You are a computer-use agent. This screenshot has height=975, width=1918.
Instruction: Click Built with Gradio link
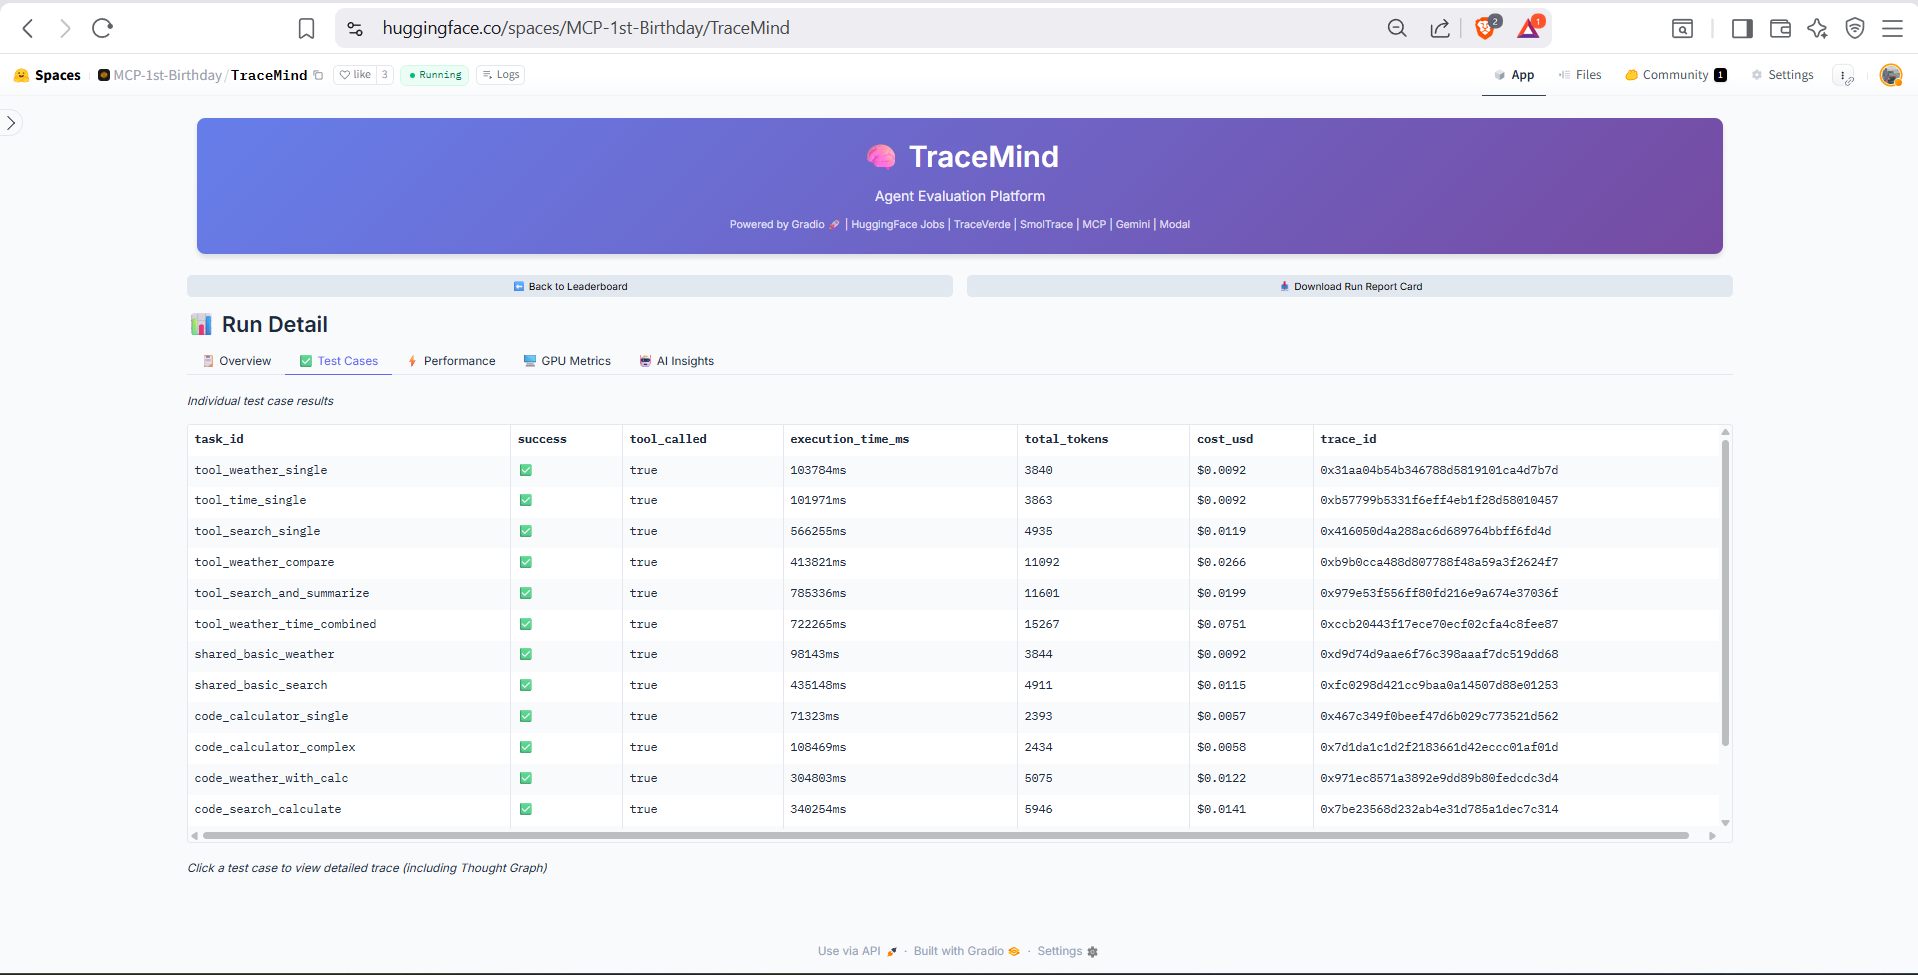pyautogui.click(x=966, y=951)
